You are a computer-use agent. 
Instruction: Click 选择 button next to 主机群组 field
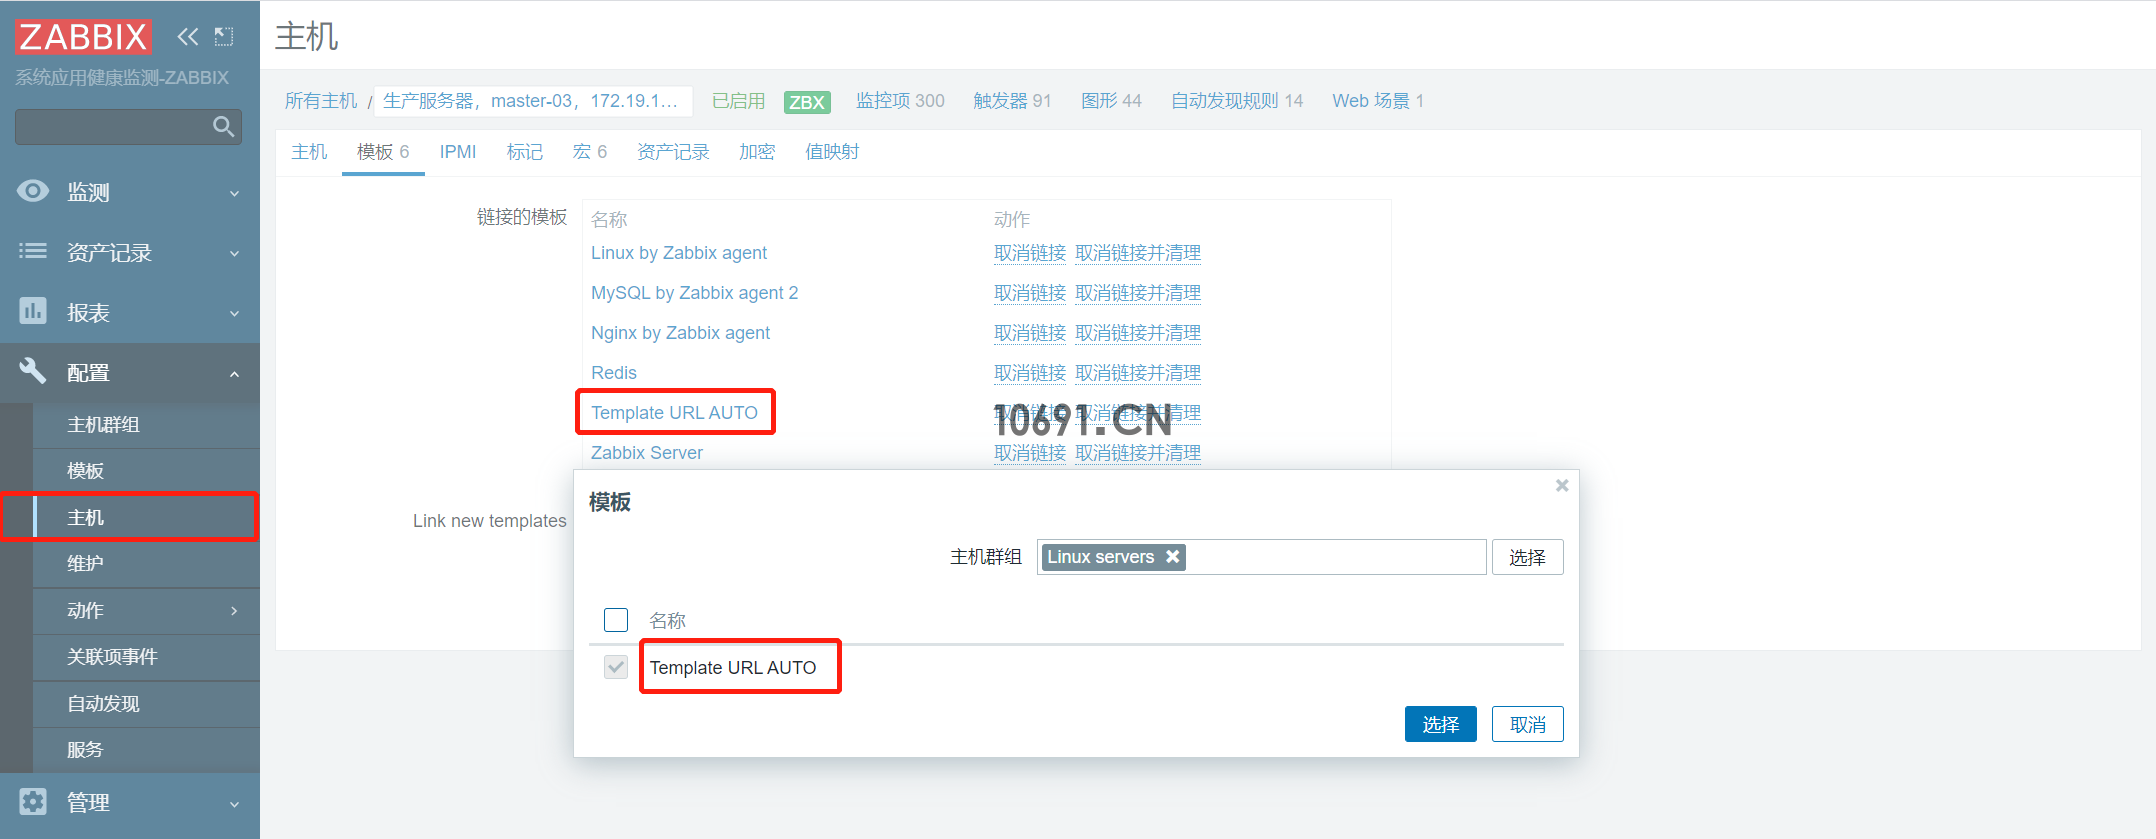tap(1528, 557)
